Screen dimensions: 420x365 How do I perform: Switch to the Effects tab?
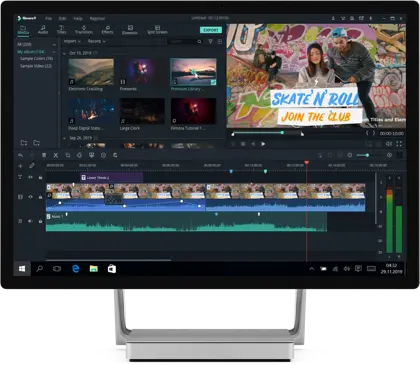[x=107, y=30]
